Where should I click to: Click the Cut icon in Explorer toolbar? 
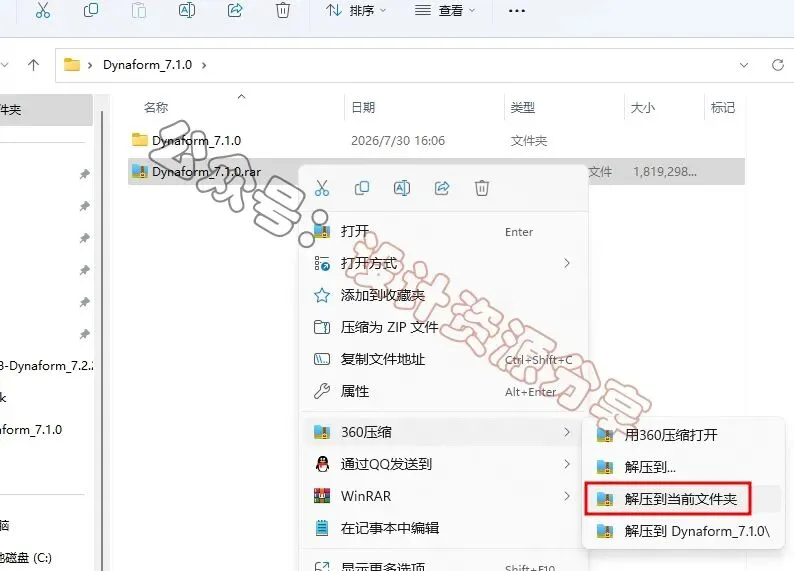[43, 10]
